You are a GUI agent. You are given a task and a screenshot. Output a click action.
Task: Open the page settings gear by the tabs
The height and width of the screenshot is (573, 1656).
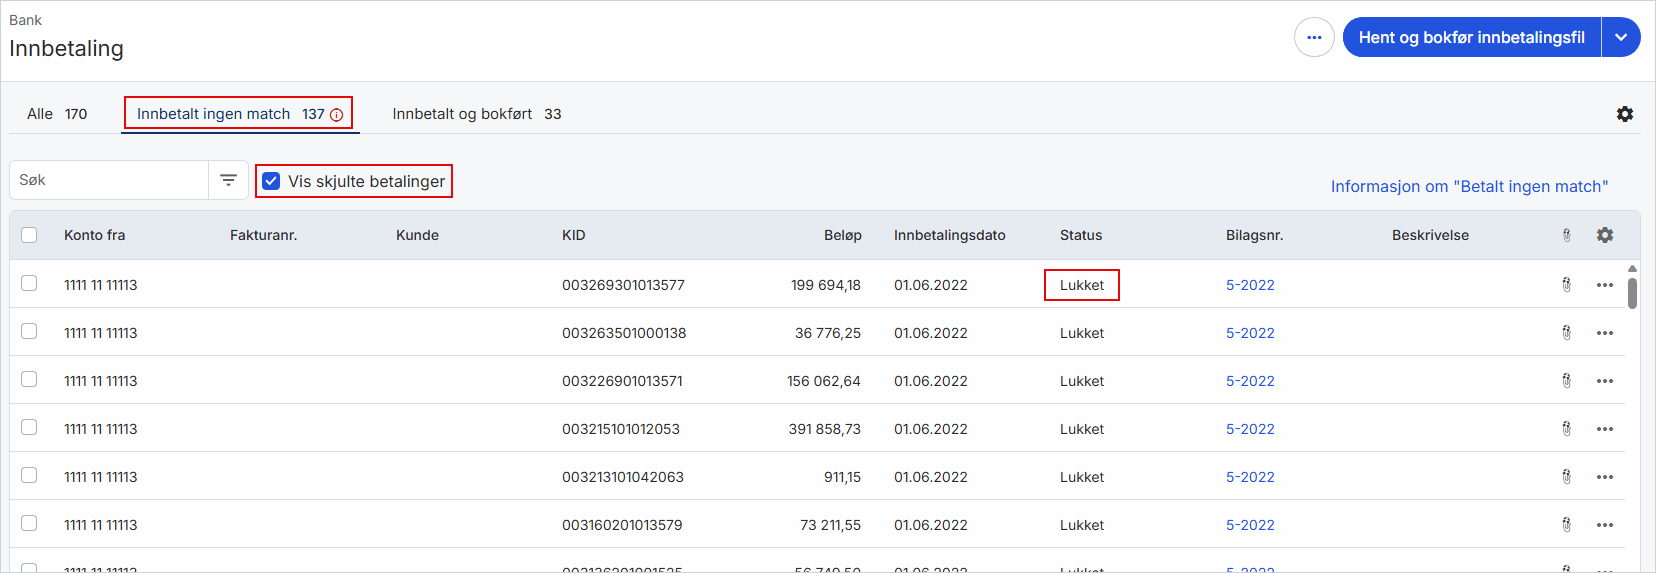1625,114
